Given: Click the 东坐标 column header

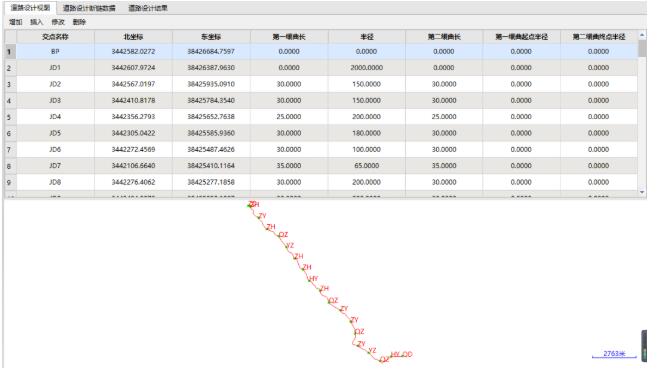Looking at the screenshot, I should [x=211, y=37].
